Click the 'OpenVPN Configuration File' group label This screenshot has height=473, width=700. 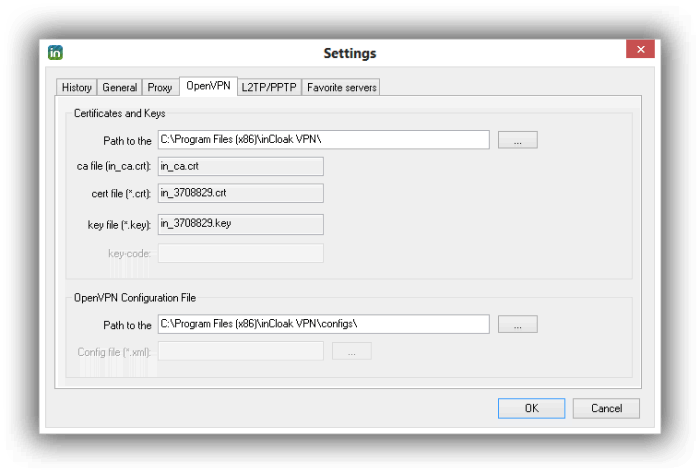click(x=135, y=298)
